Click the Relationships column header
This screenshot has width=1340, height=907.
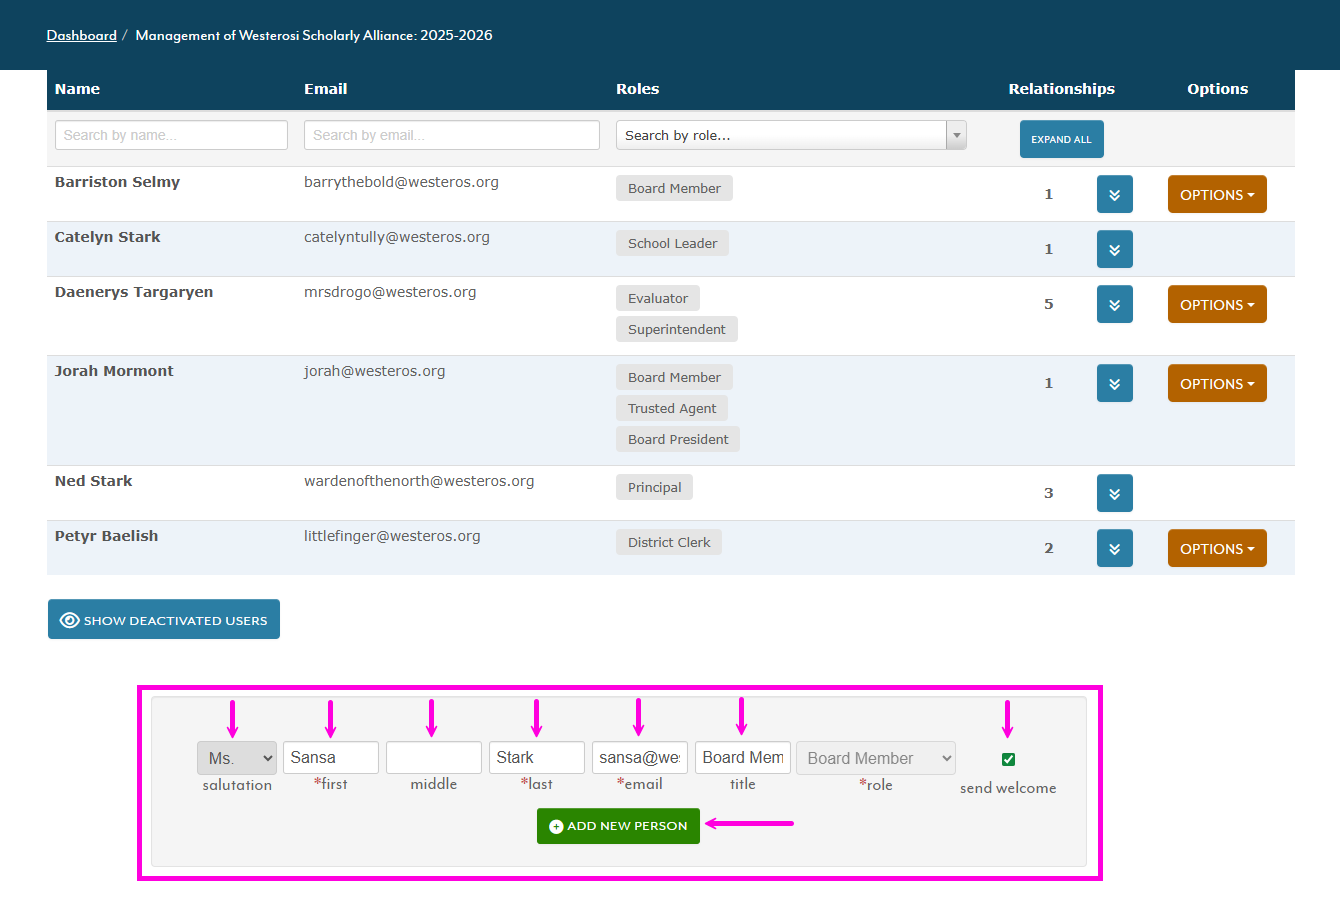[1062, 89]
